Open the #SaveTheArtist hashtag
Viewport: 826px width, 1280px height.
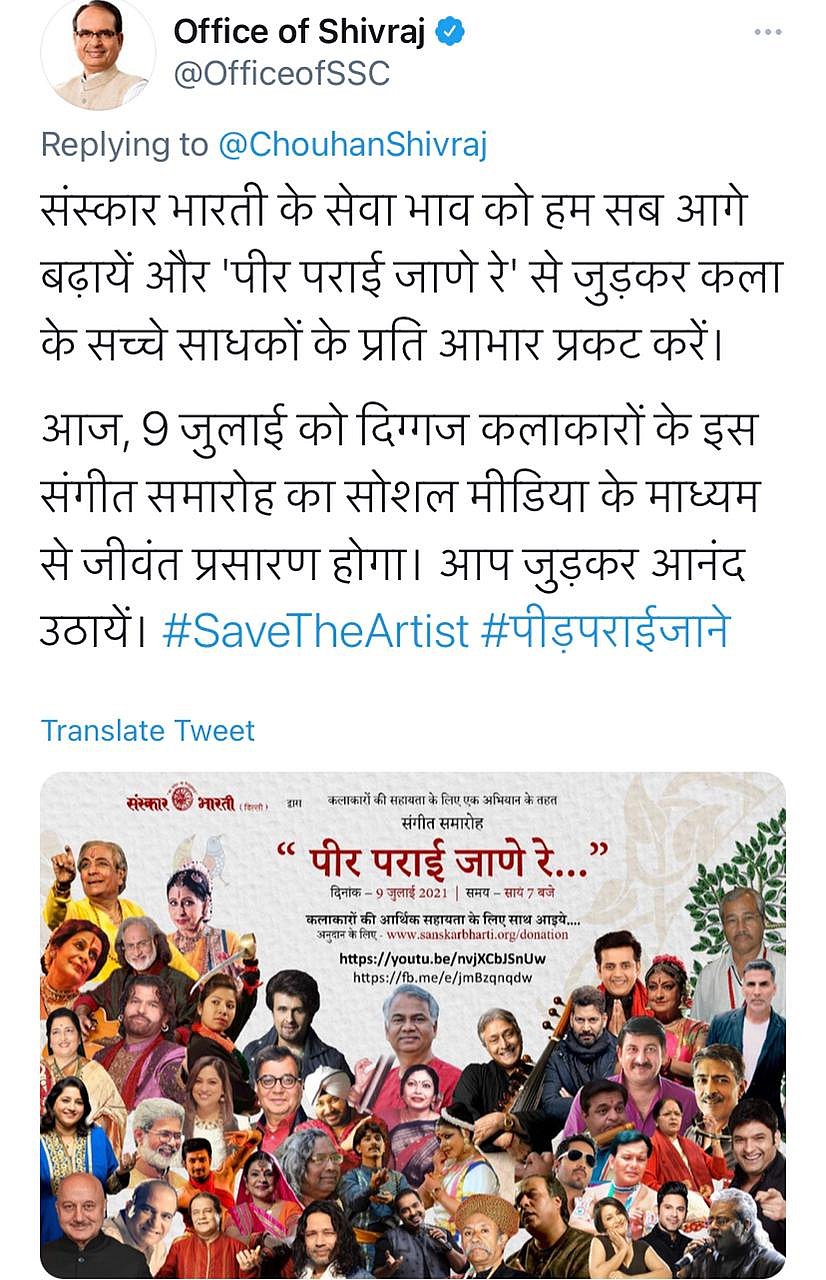click(315, 631)
